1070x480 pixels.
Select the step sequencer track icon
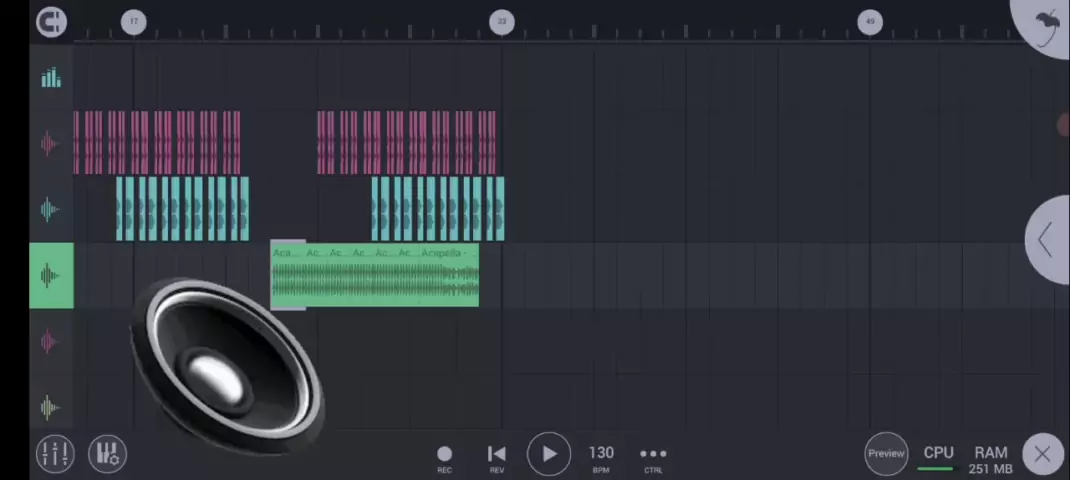point(51,78)
